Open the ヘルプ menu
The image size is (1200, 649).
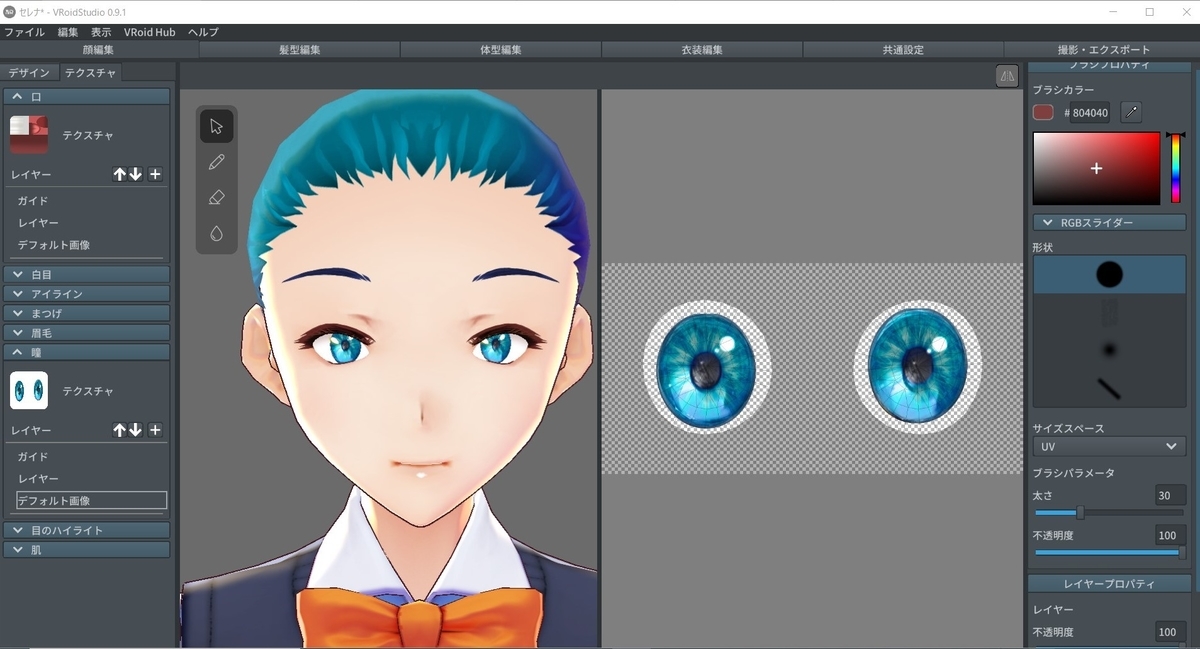203,32
